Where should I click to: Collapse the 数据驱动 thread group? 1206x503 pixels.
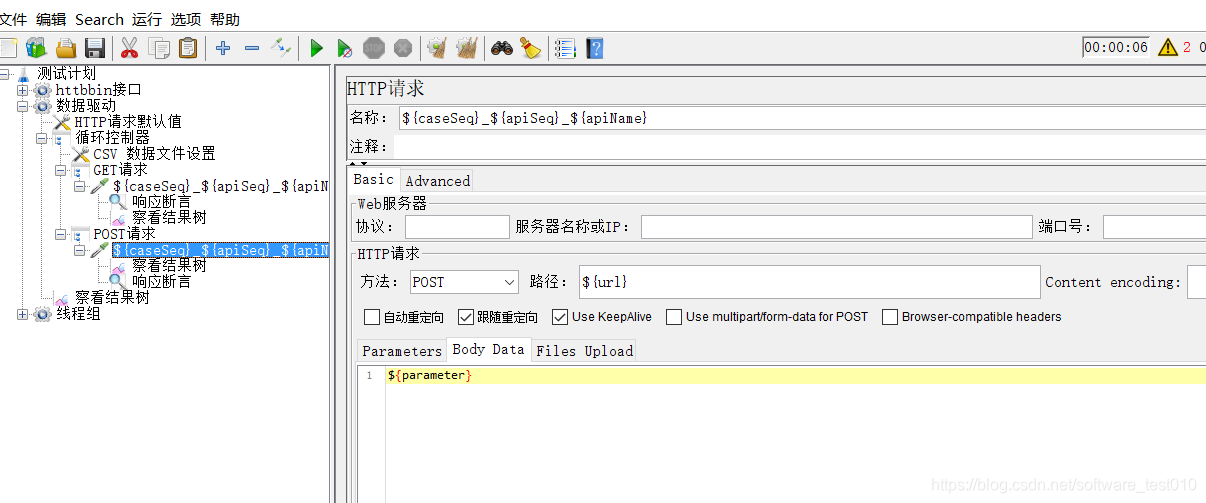point(23,106)
